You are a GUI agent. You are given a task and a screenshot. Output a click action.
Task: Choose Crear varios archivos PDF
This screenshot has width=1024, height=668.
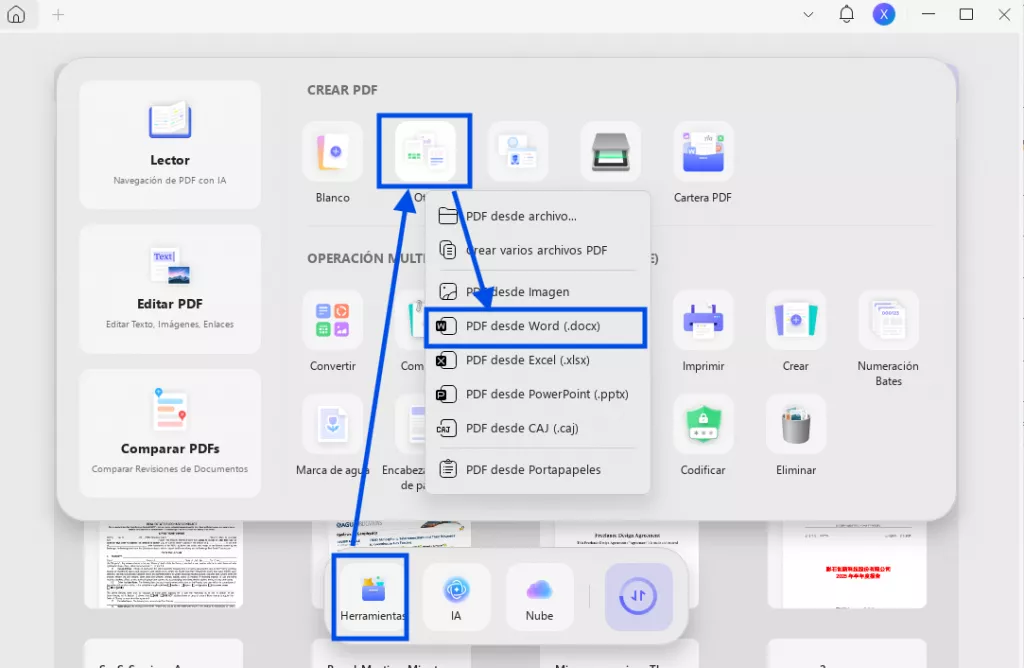(x=537, y=250)
